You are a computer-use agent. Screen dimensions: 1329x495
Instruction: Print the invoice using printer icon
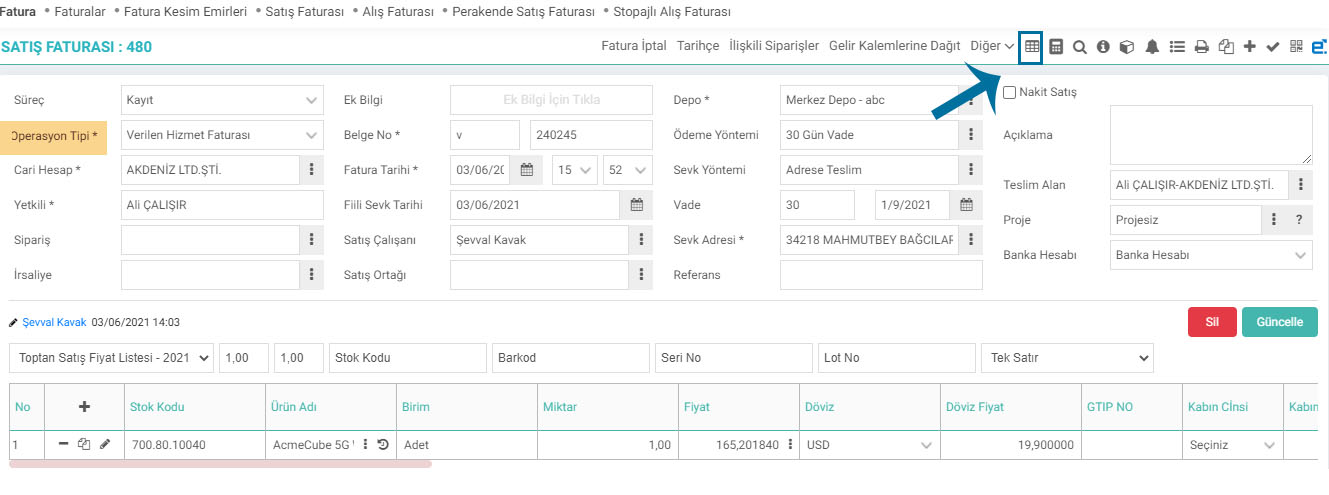point(1202,46)
